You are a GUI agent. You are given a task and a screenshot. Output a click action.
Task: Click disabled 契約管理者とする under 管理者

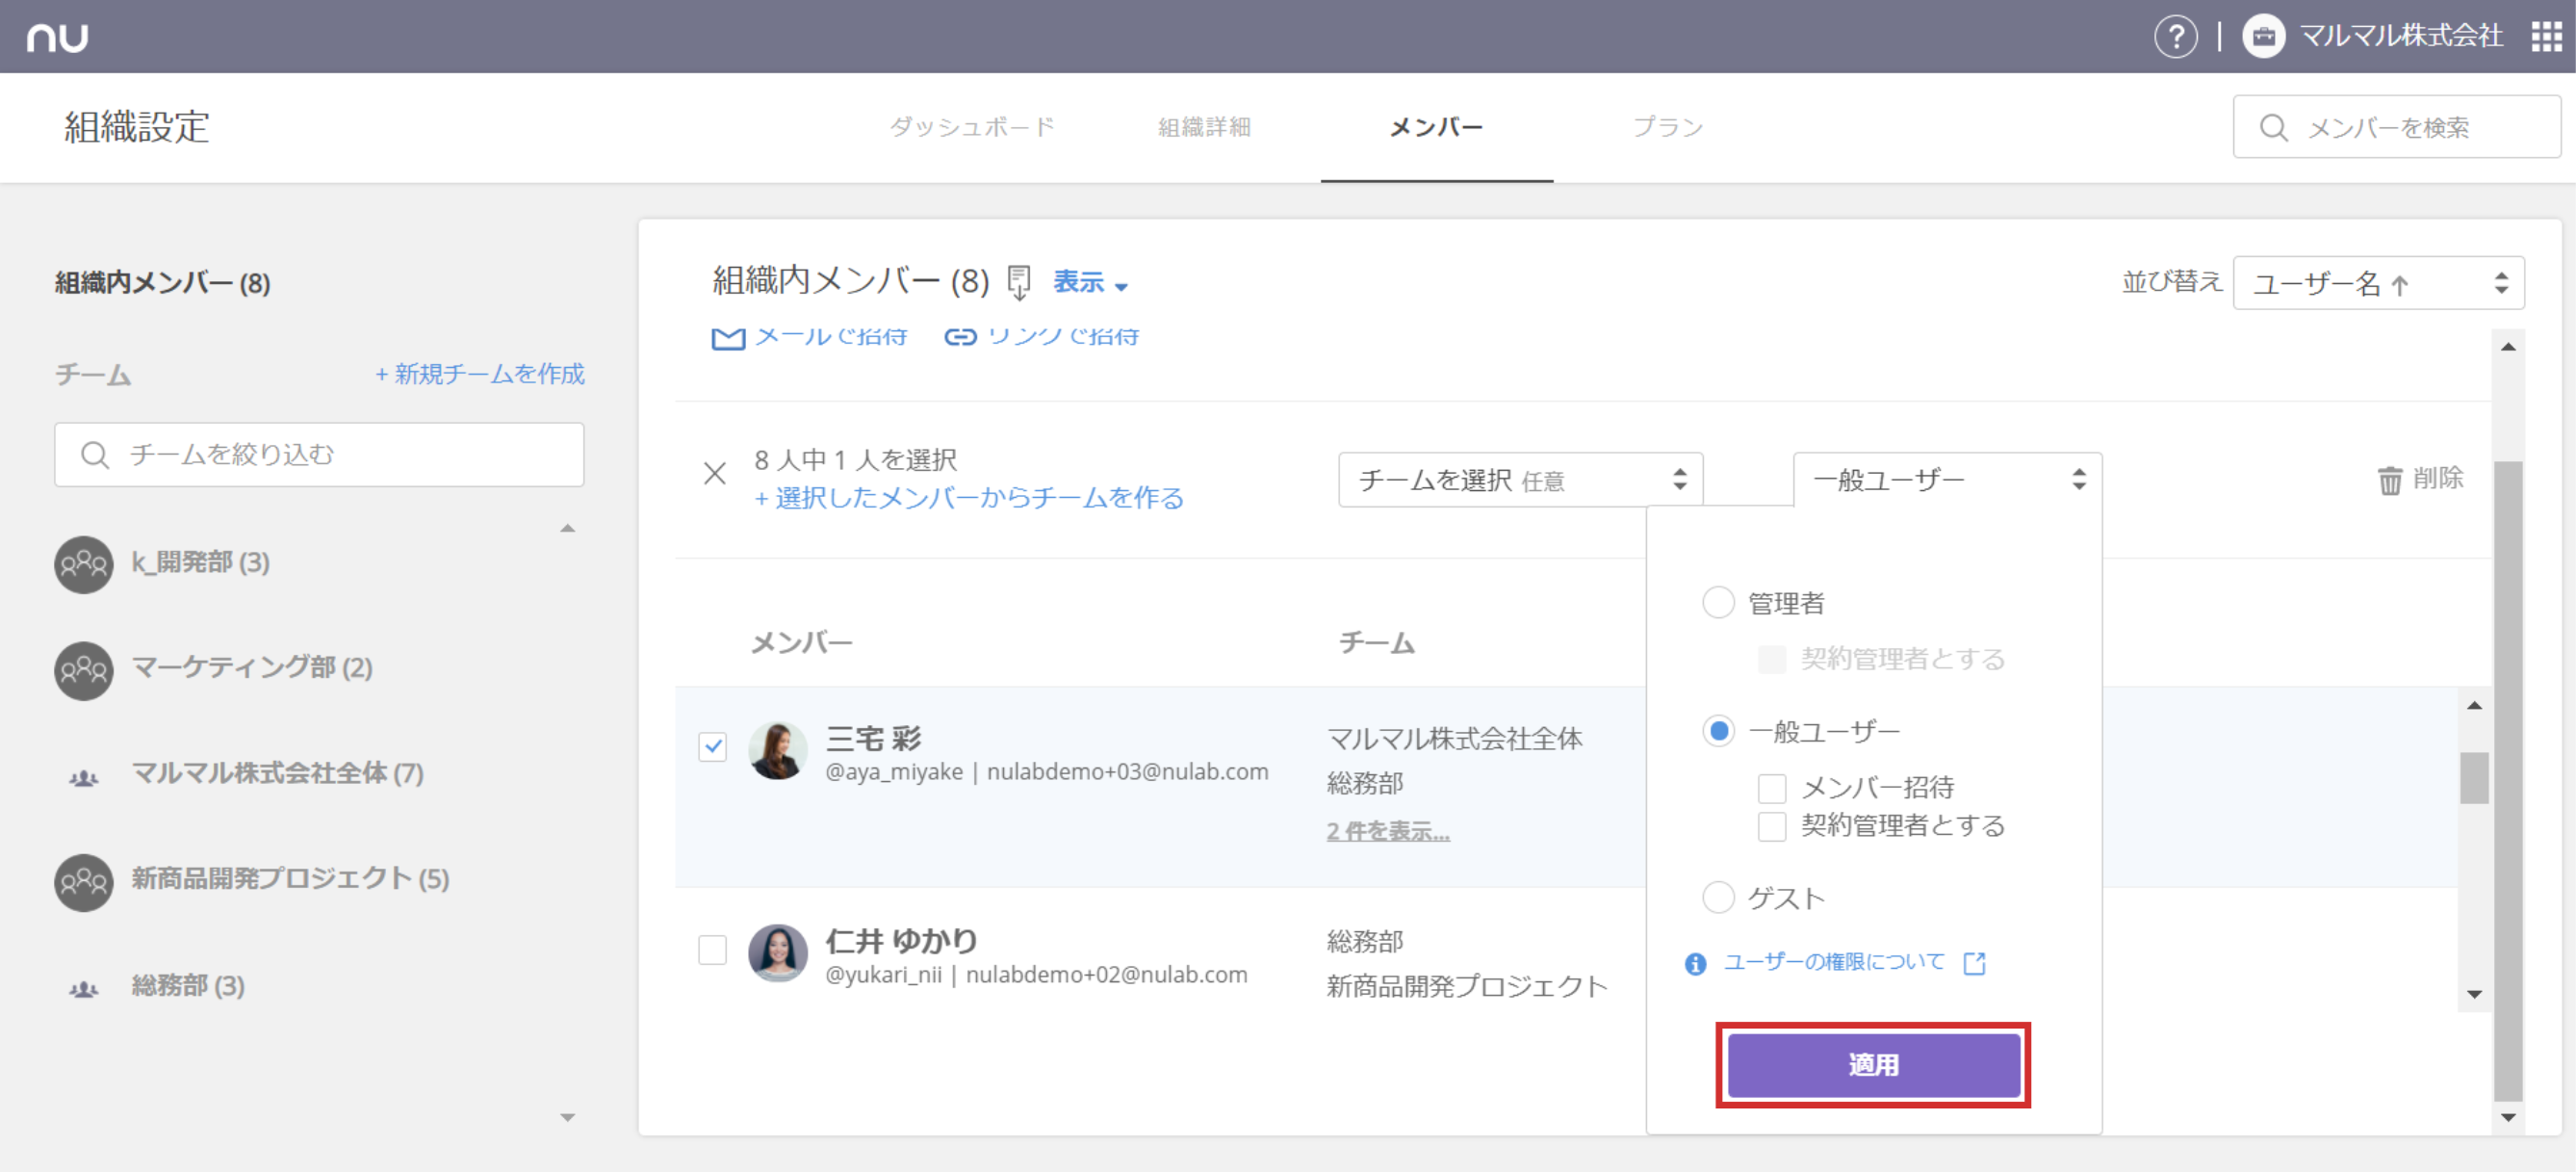click(1772, 659)
